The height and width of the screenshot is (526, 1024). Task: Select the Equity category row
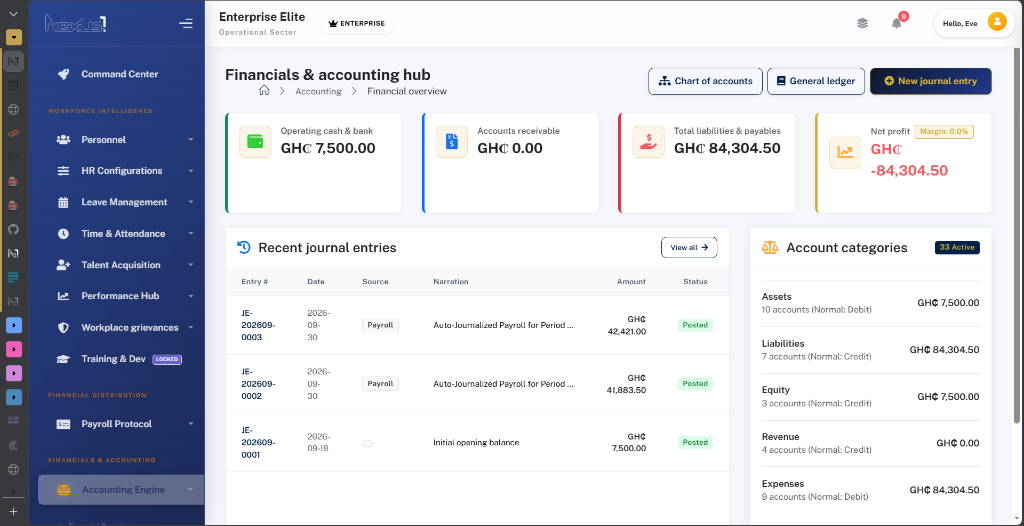pyautogui.click(x=871, y=397)
